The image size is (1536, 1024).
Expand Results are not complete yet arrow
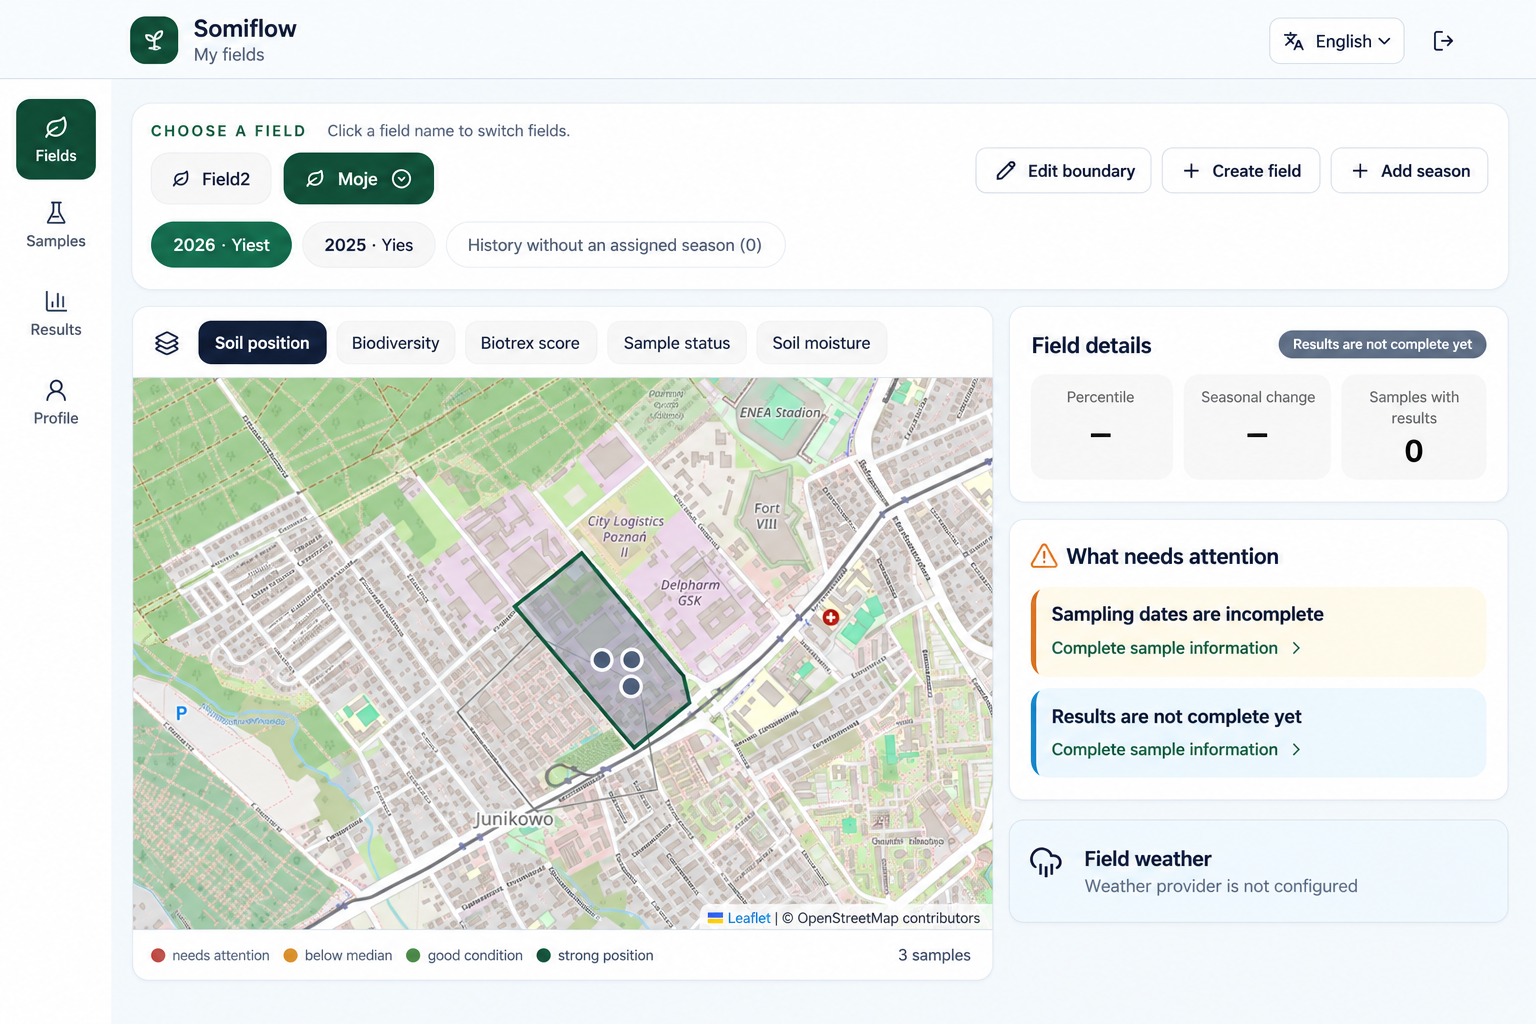point(1297,749)
